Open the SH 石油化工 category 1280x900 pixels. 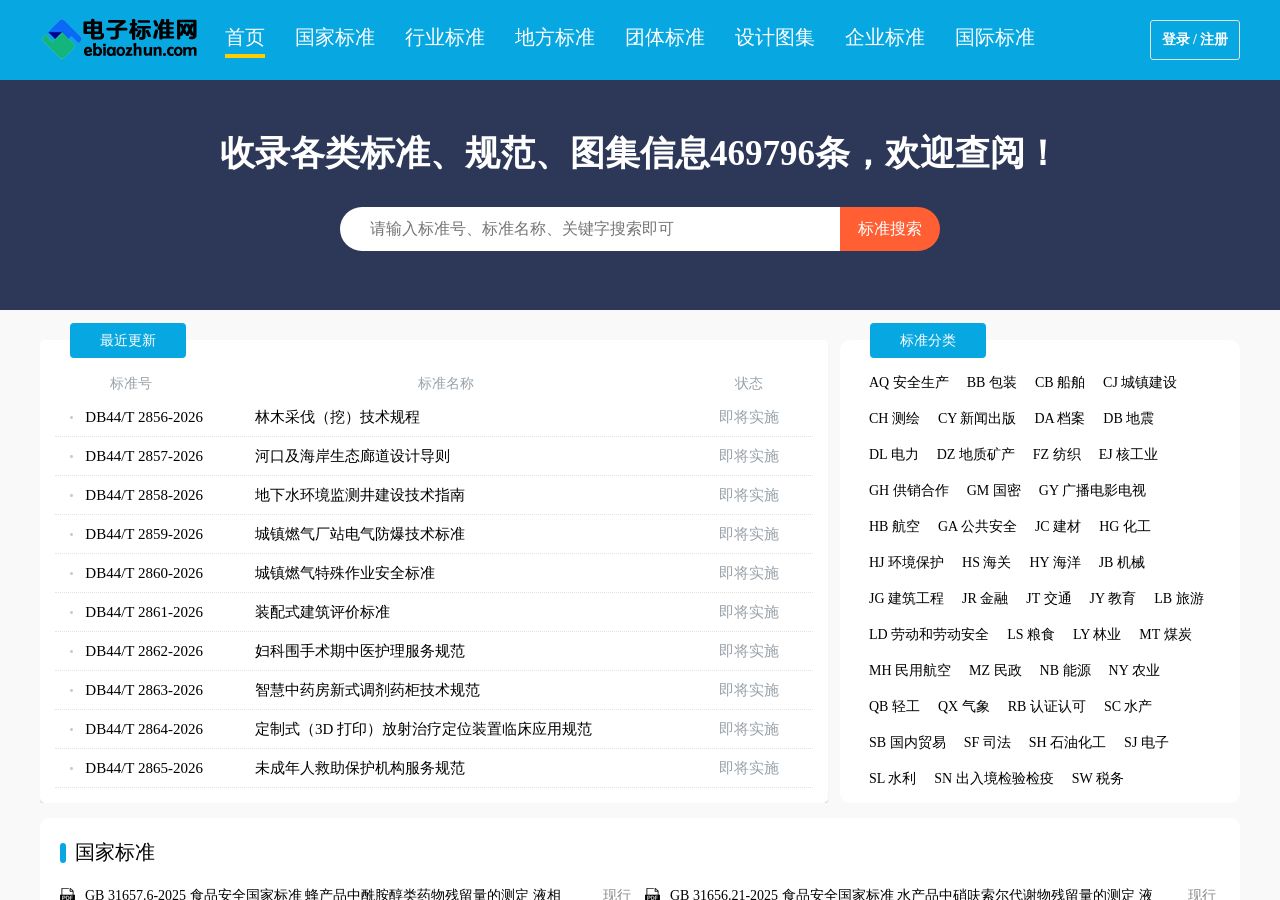[1067, 743]
